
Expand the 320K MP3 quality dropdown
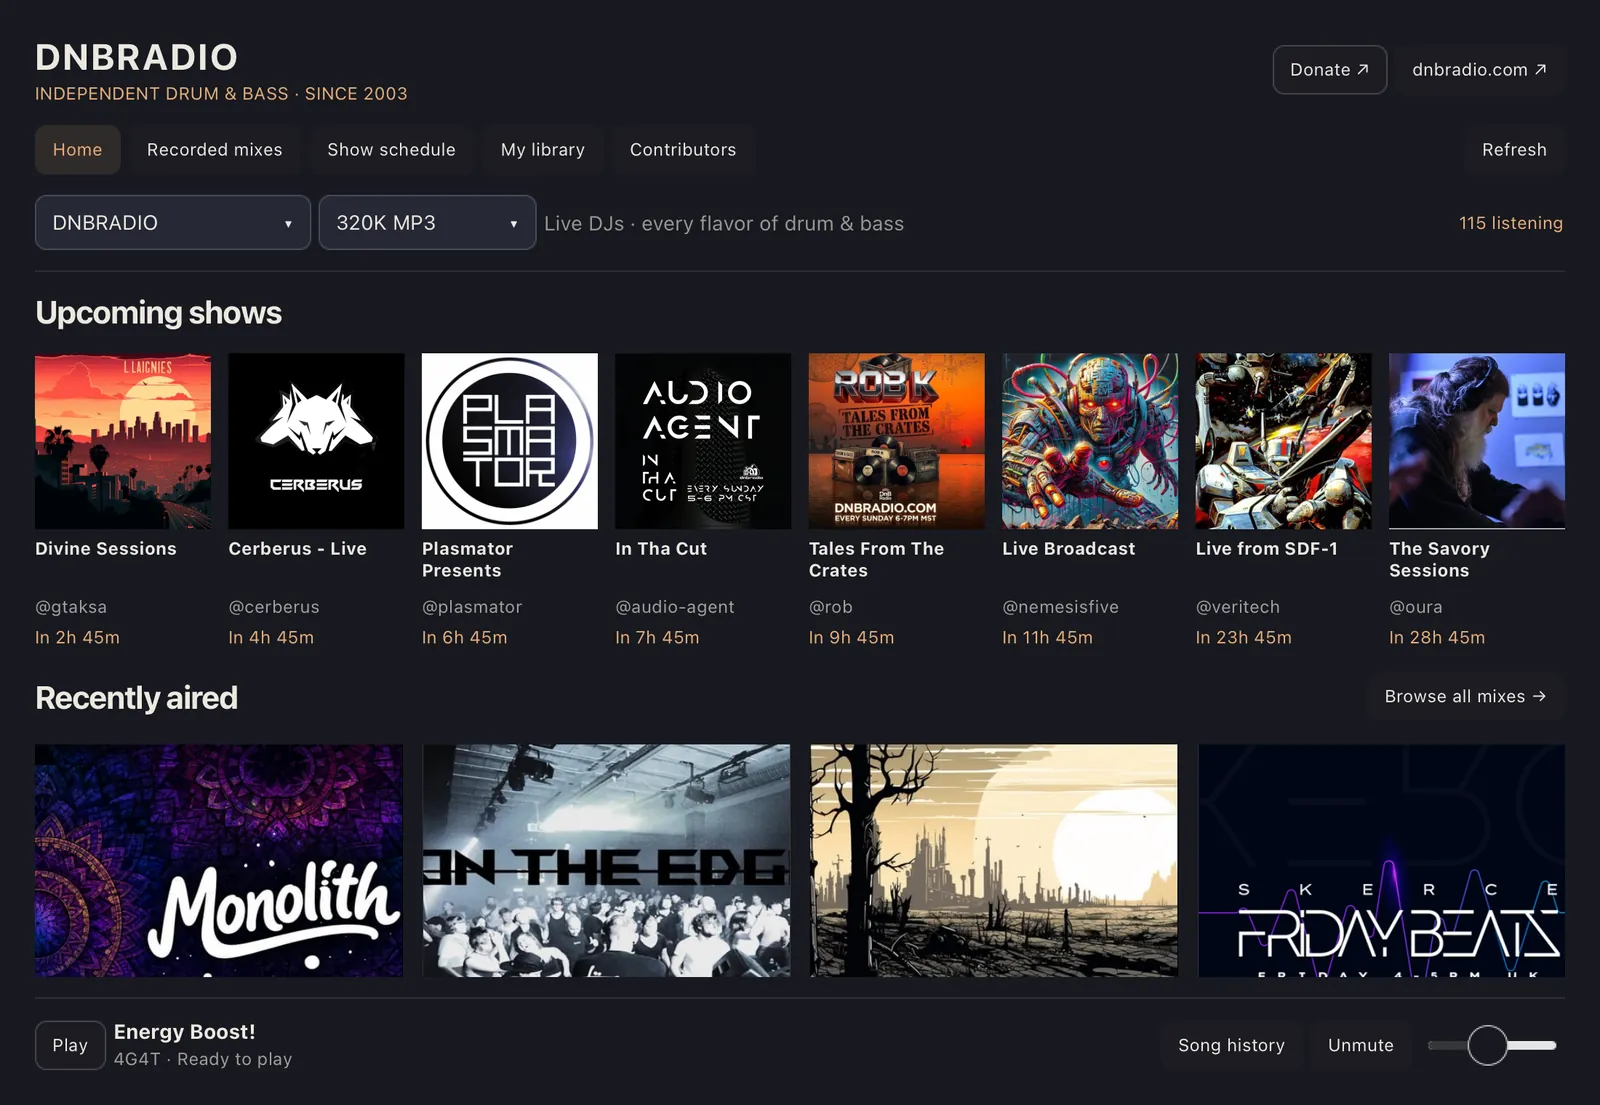coord(427,222)
